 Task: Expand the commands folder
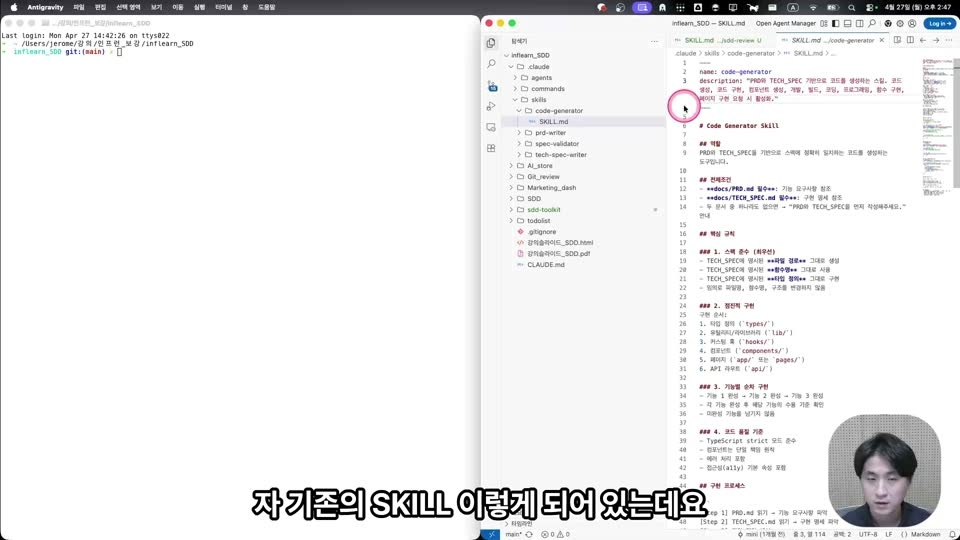tap(516, 88)
